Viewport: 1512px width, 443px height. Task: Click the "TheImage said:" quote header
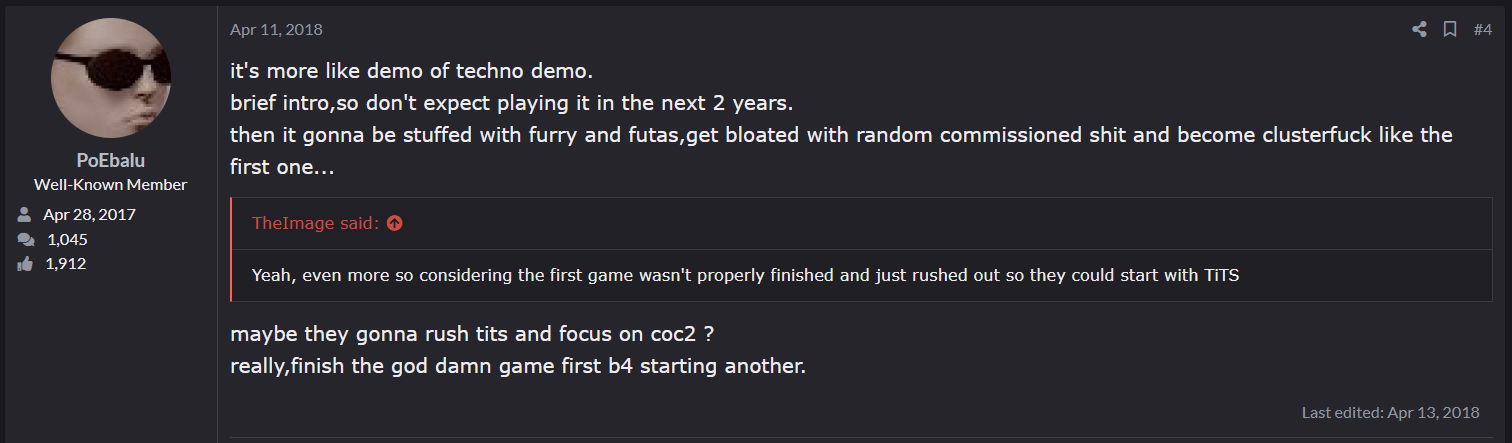click(315, 223)
